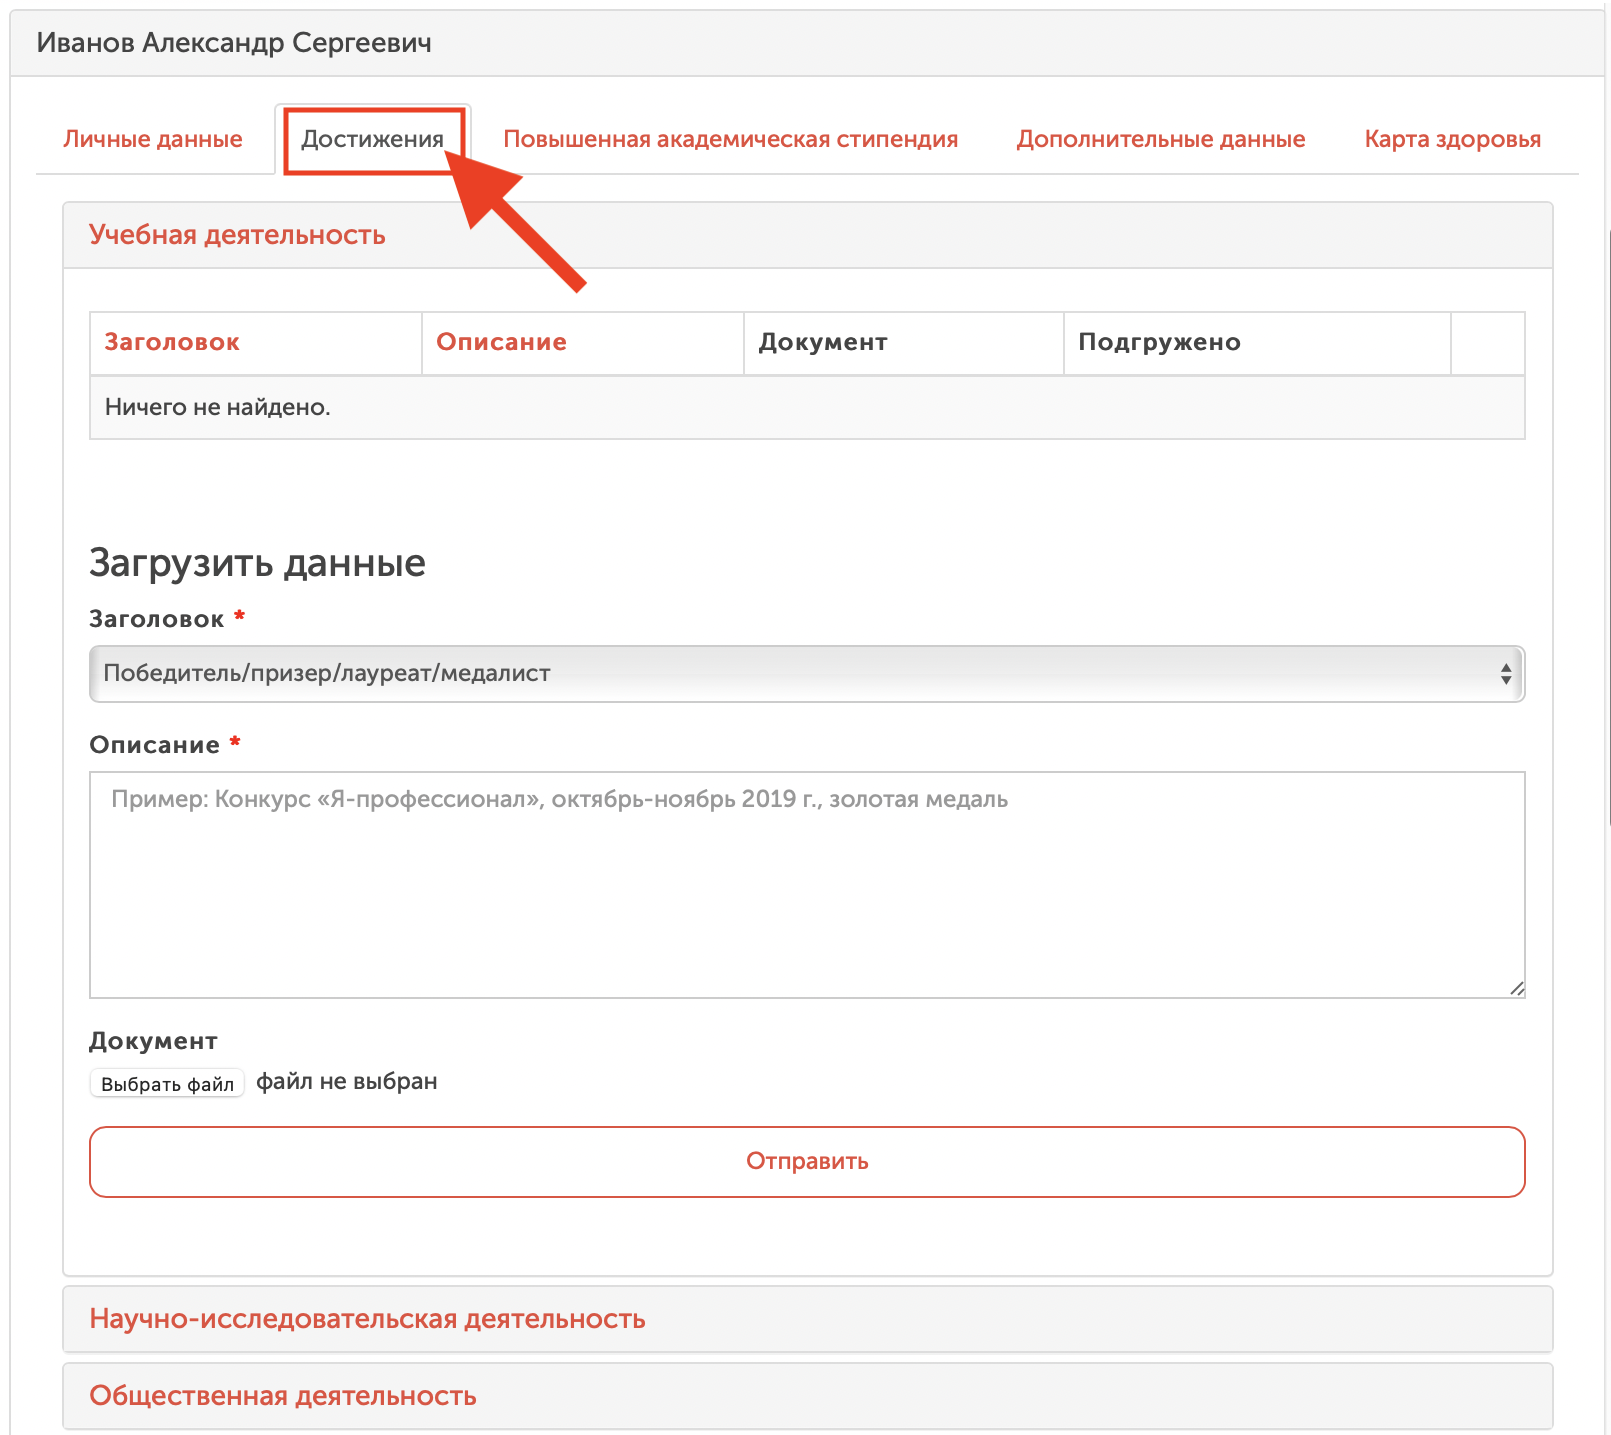Expand the Научно-исследовательская деятельность section
The height and width of the screenshot is (1435, 1611).
367,1319
